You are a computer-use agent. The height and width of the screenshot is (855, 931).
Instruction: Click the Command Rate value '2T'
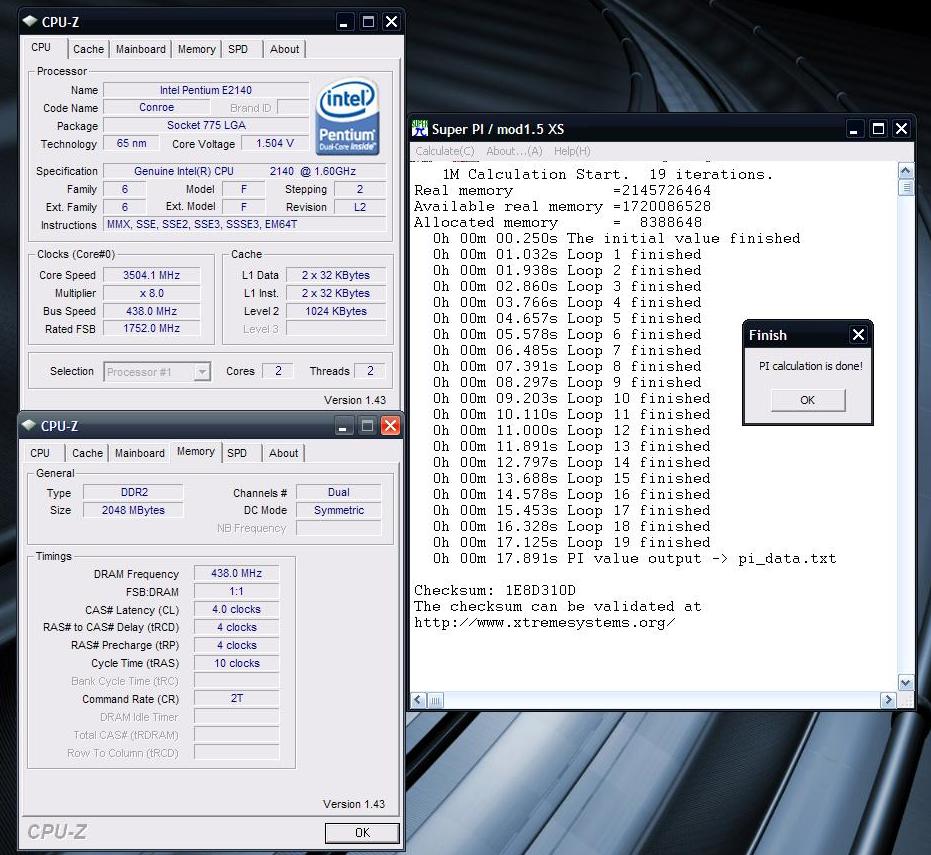point(236,698)
